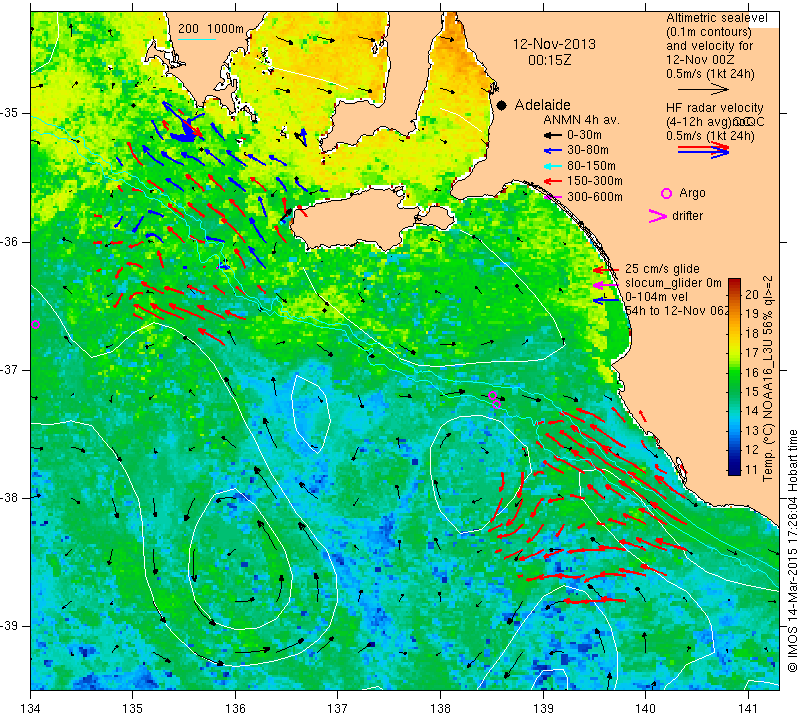Click the 'Altimetric sealevel' legend text
The height and width of the screenshot is (720, 800).
tap(717, 18)
